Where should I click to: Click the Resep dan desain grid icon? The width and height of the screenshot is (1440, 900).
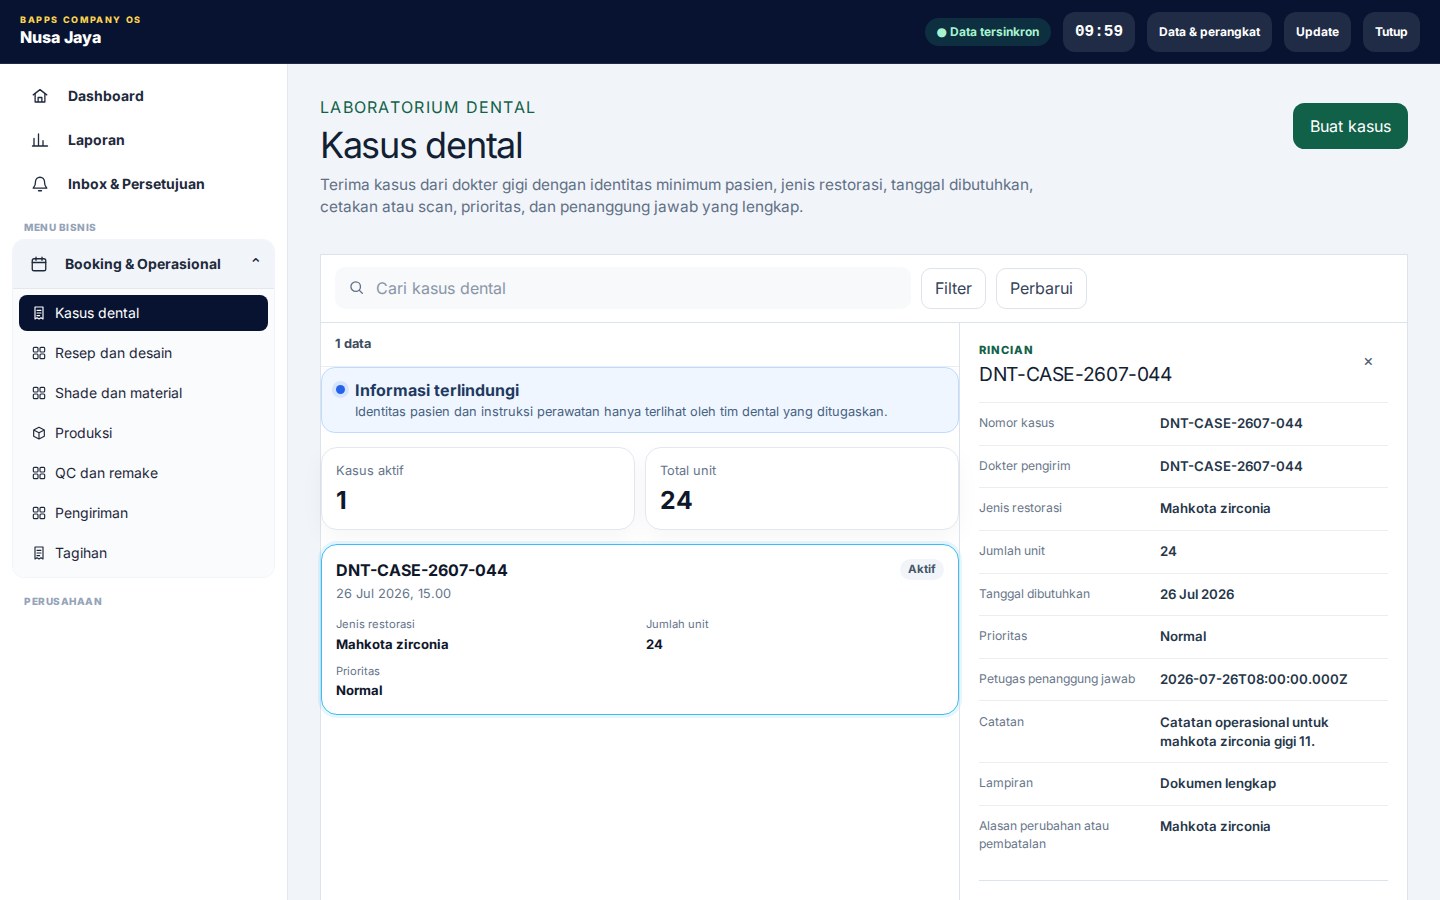tap(39, 353)
